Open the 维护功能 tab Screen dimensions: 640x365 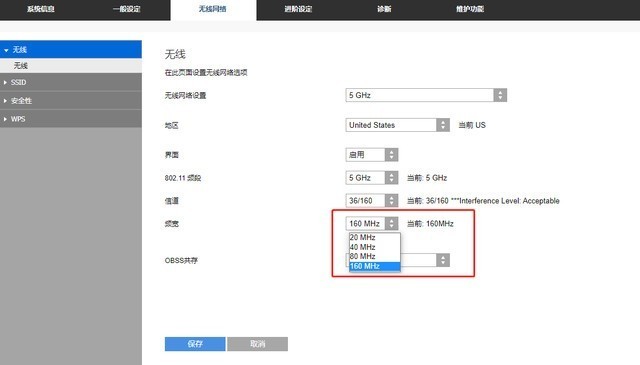[470, 9]
